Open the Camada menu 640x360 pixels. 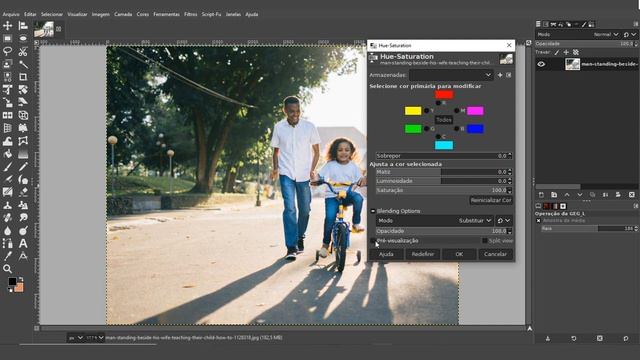(123, 14)
